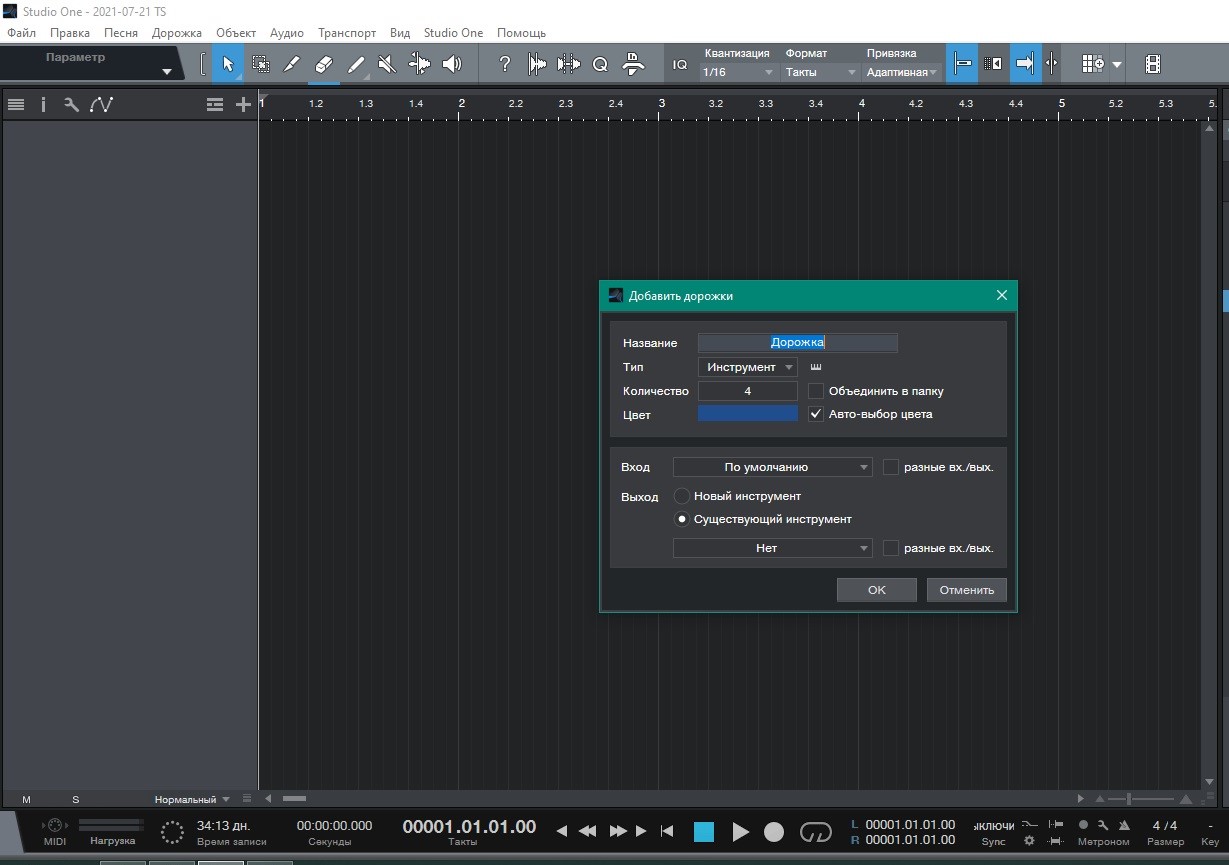Toggle the Loop transport button
This screenshot has height=865, width=1229.
816,831
